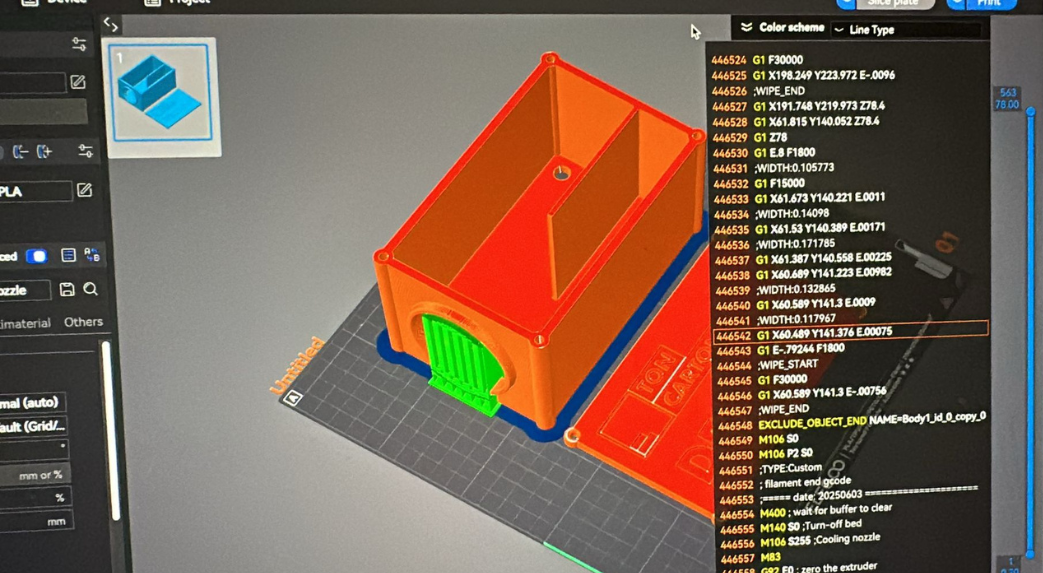
Task: Open the Line Type color scheme dropdown
Action: click(906, 30)
